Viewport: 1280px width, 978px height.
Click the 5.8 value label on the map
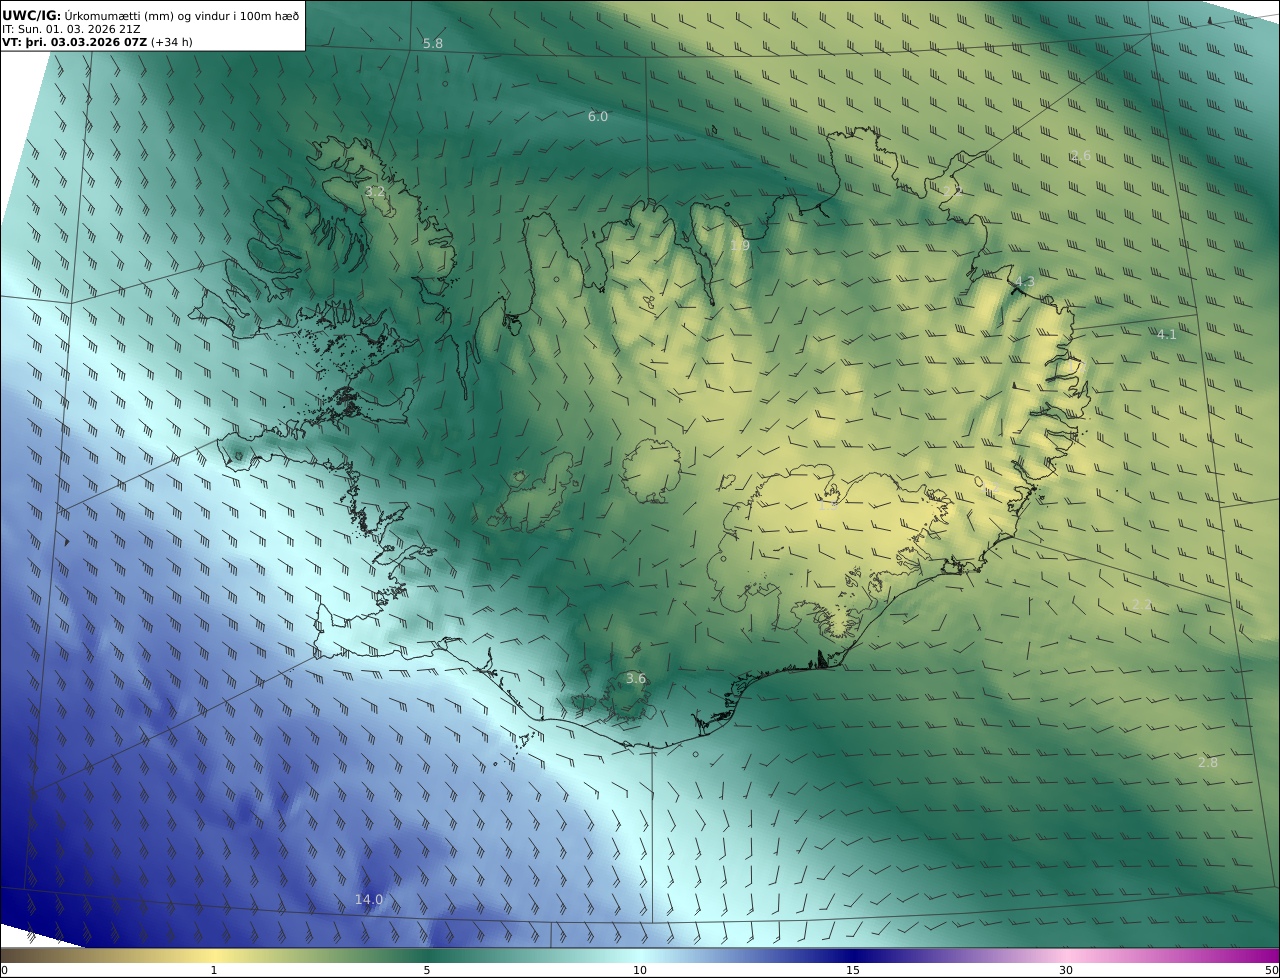(433, 44)
